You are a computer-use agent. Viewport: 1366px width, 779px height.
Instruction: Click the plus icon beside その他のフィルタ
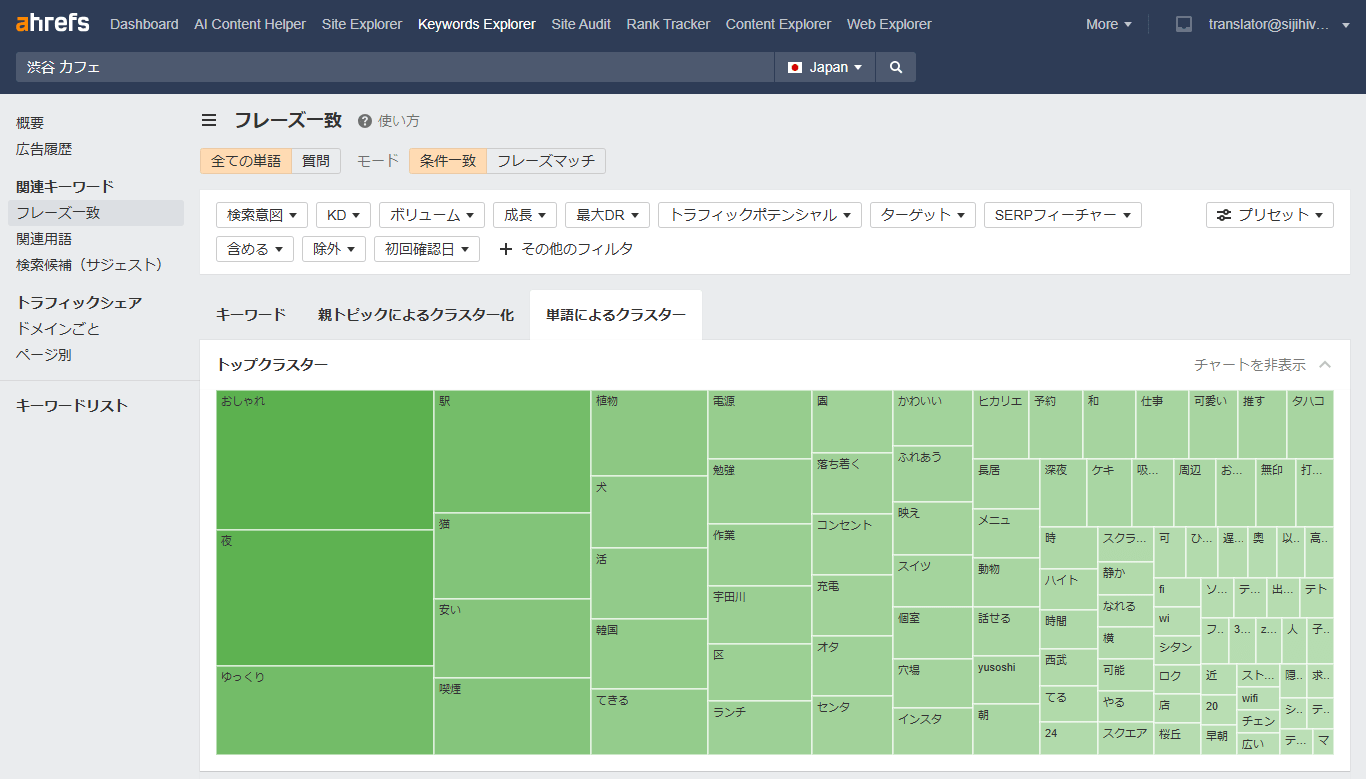pyautogui.click(x=506, y=248)
